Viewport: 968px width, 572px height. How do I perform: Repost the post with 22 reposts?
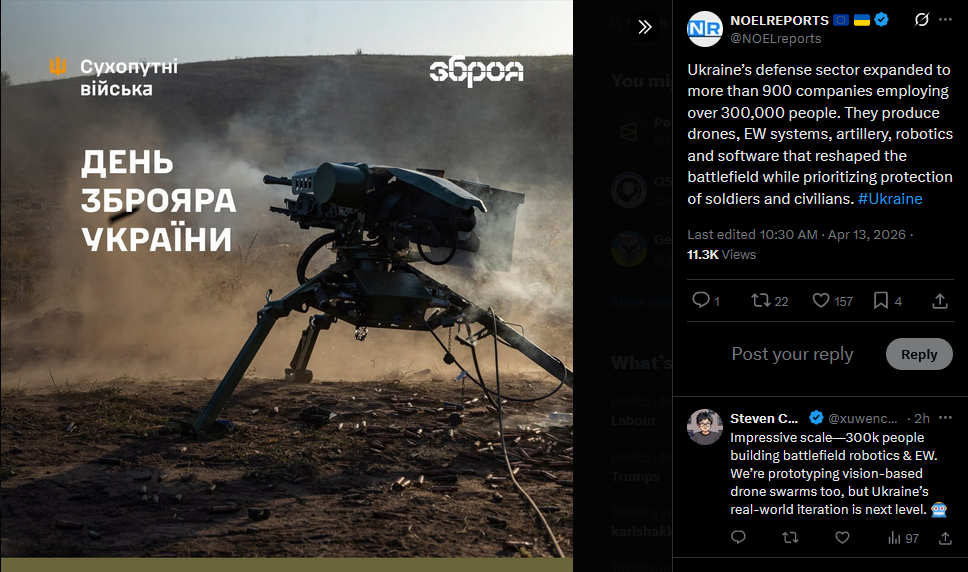click(x=769, y=301)
